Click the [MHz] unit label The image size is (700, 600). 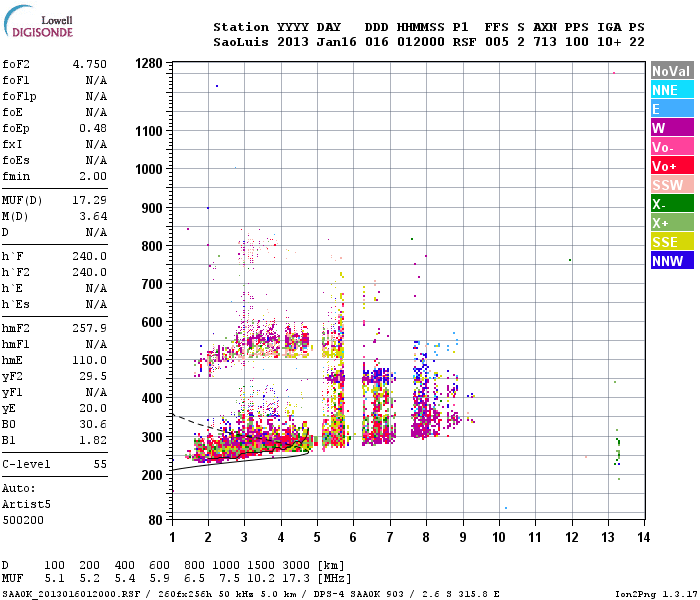[x=334, y=579]
